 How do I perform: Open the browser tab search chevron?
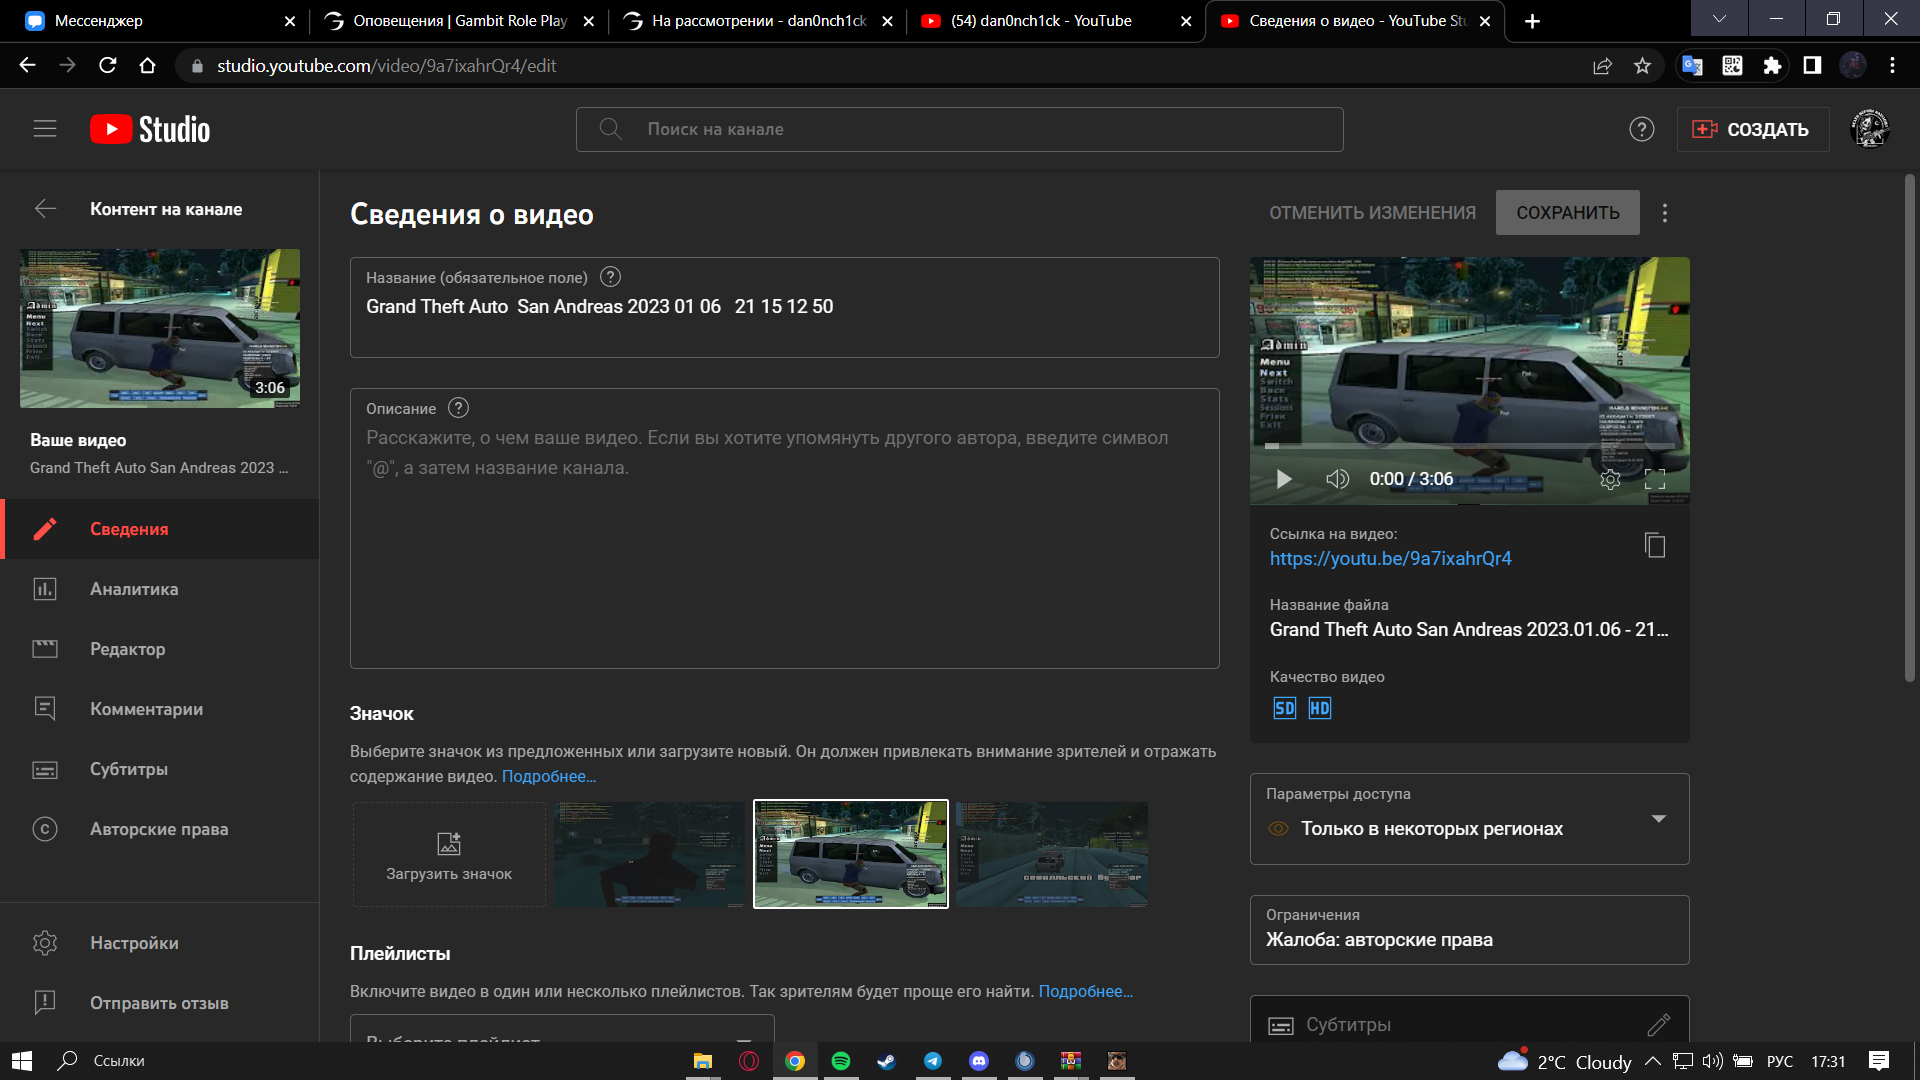pyautogui.click(x=1719, y=19)
